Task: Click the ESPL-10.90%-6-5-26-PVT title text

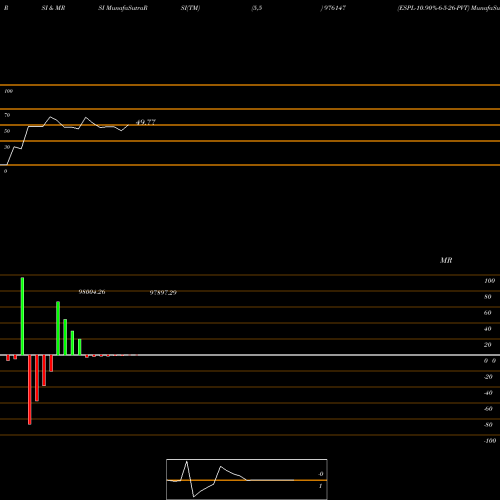Action: [x=433, y=8]
